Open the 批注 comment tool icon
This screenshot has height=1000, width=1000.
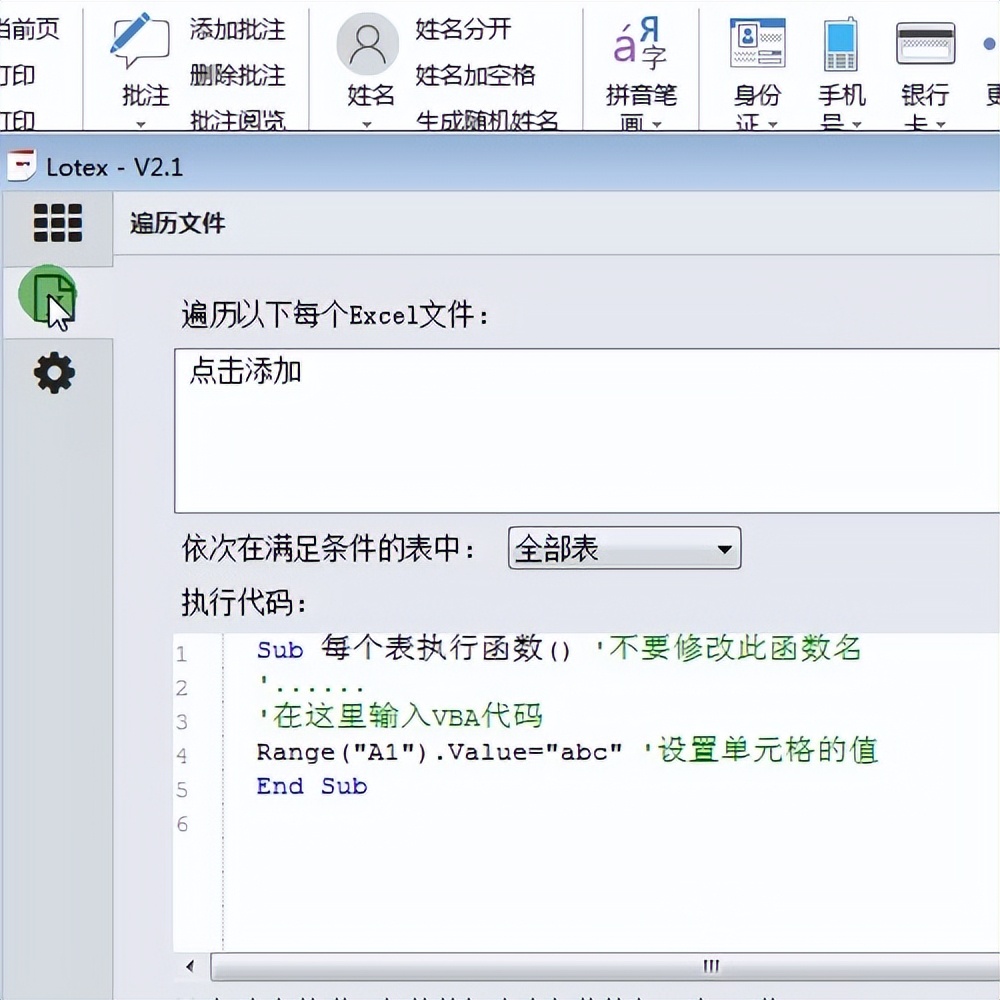(140, 41)
